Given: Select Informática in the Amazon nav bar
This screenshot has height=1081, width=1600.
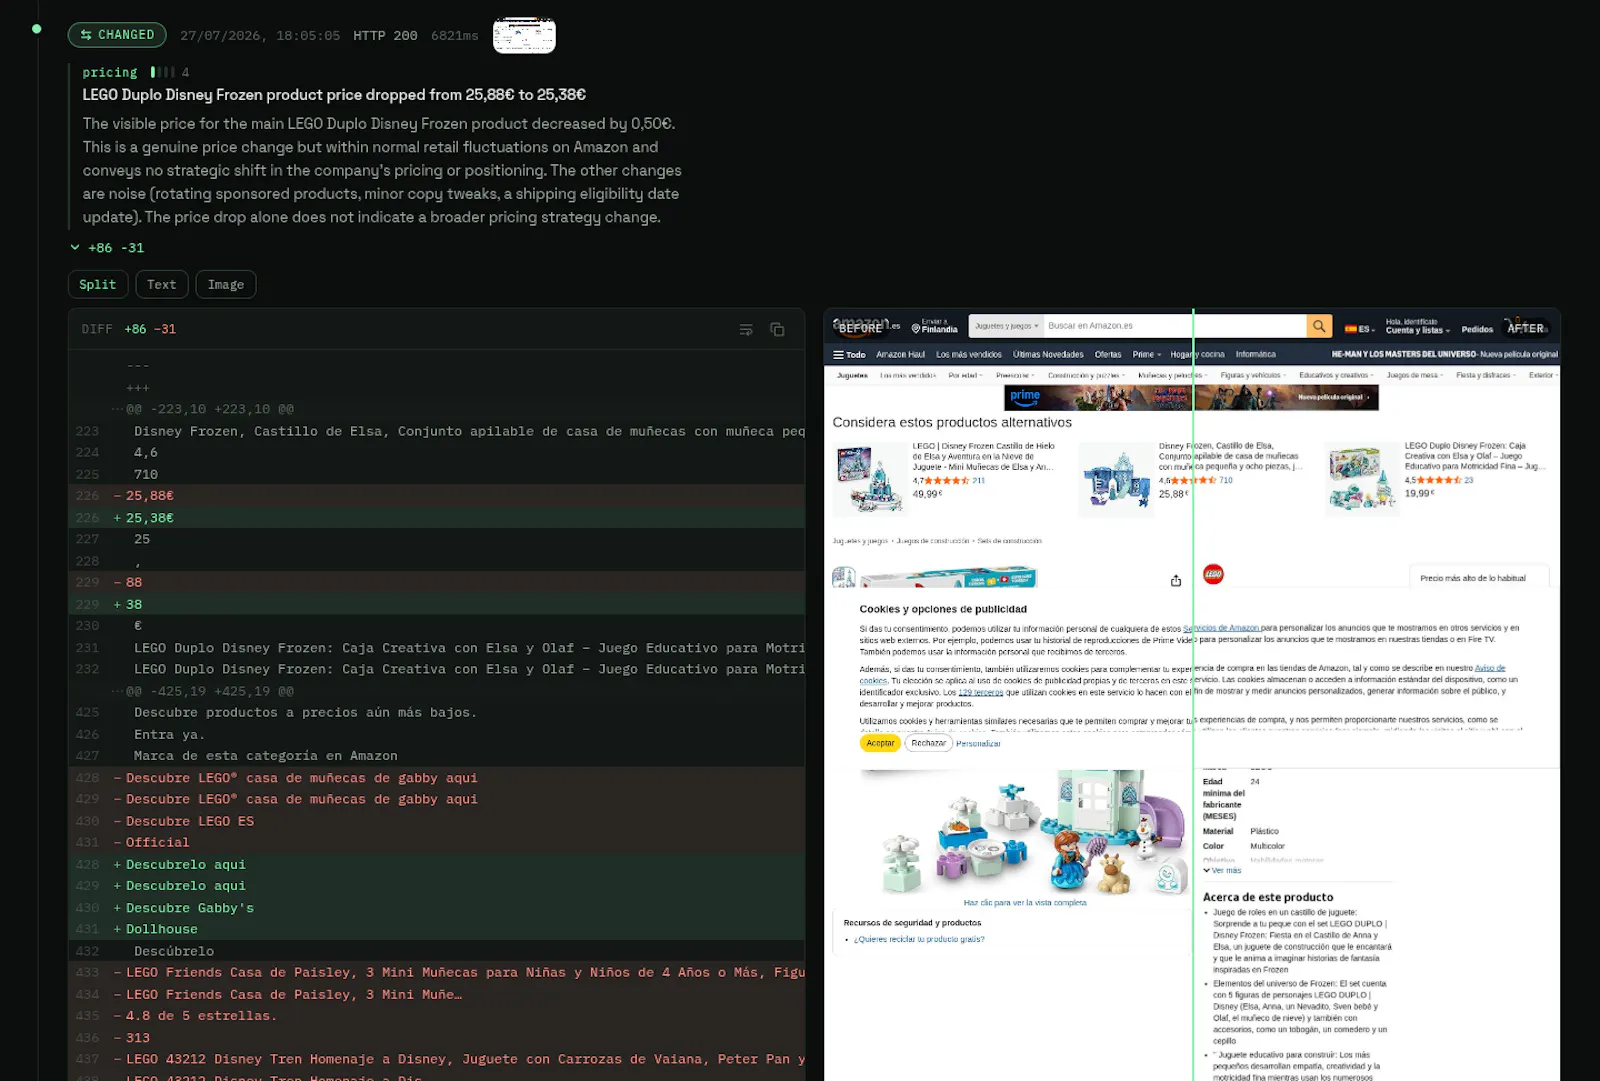Looking at the screenshot, I should pyautogui.click(x=1255, y=354).
